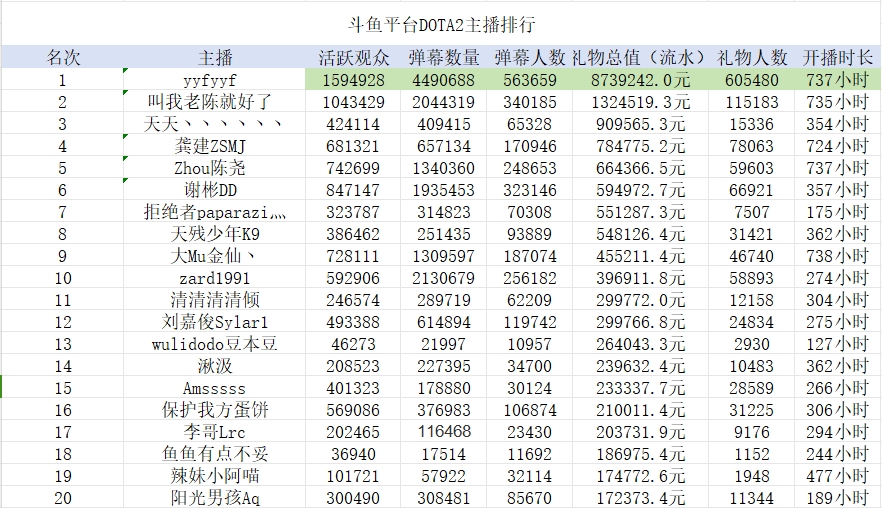Select the cell zard1991
This screenshot has width=882, height=508.
click(x=215, y=278)
